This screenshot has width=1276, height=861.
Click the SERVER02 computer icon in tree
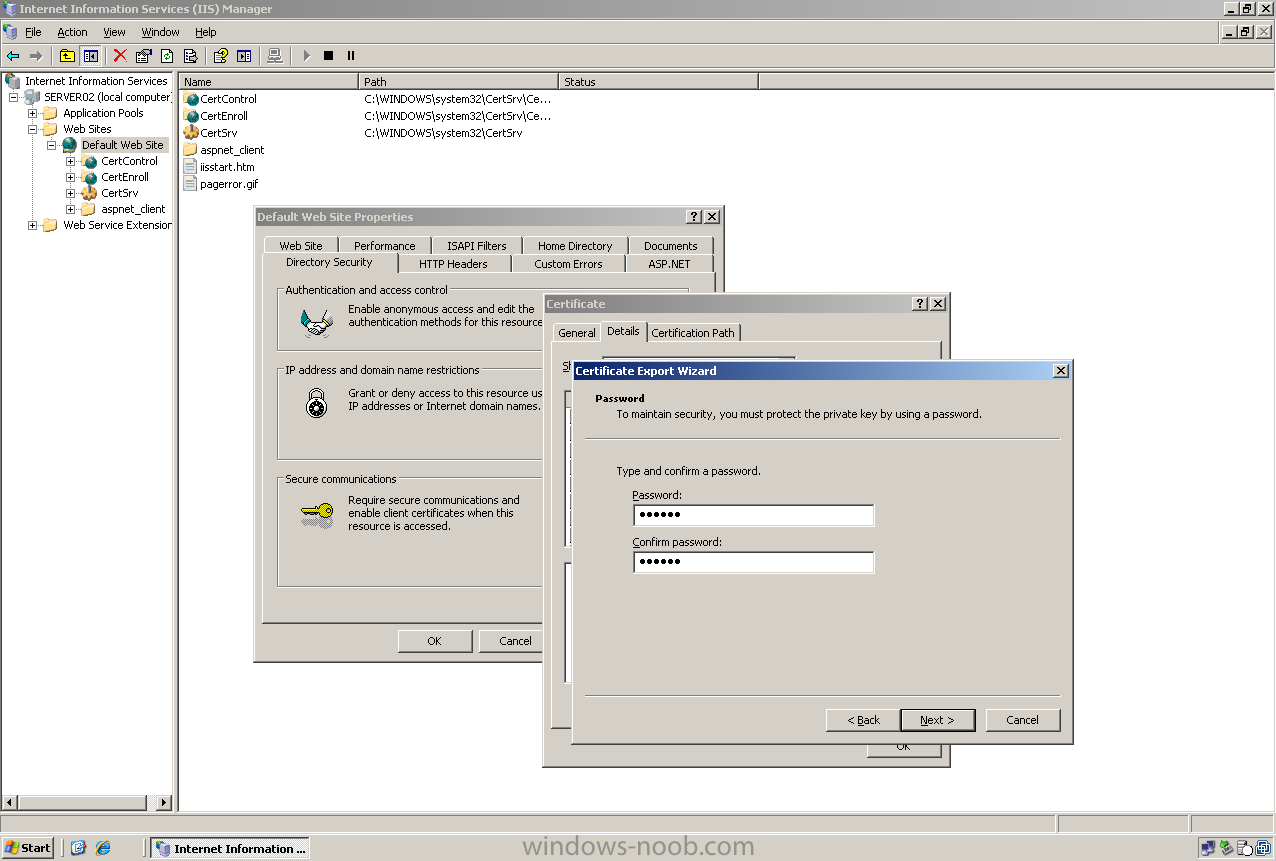click(32, 97)
